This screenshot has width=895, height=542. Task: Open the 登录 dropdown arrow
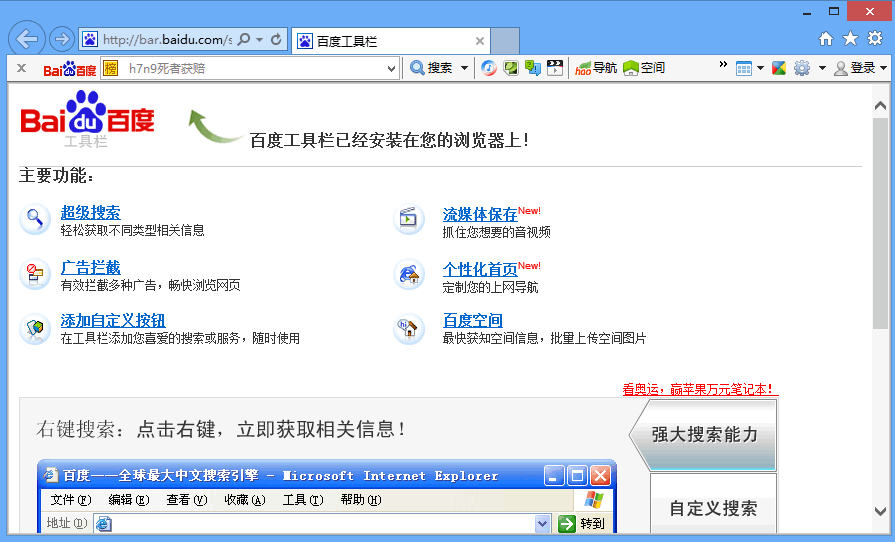coord(884,68)
